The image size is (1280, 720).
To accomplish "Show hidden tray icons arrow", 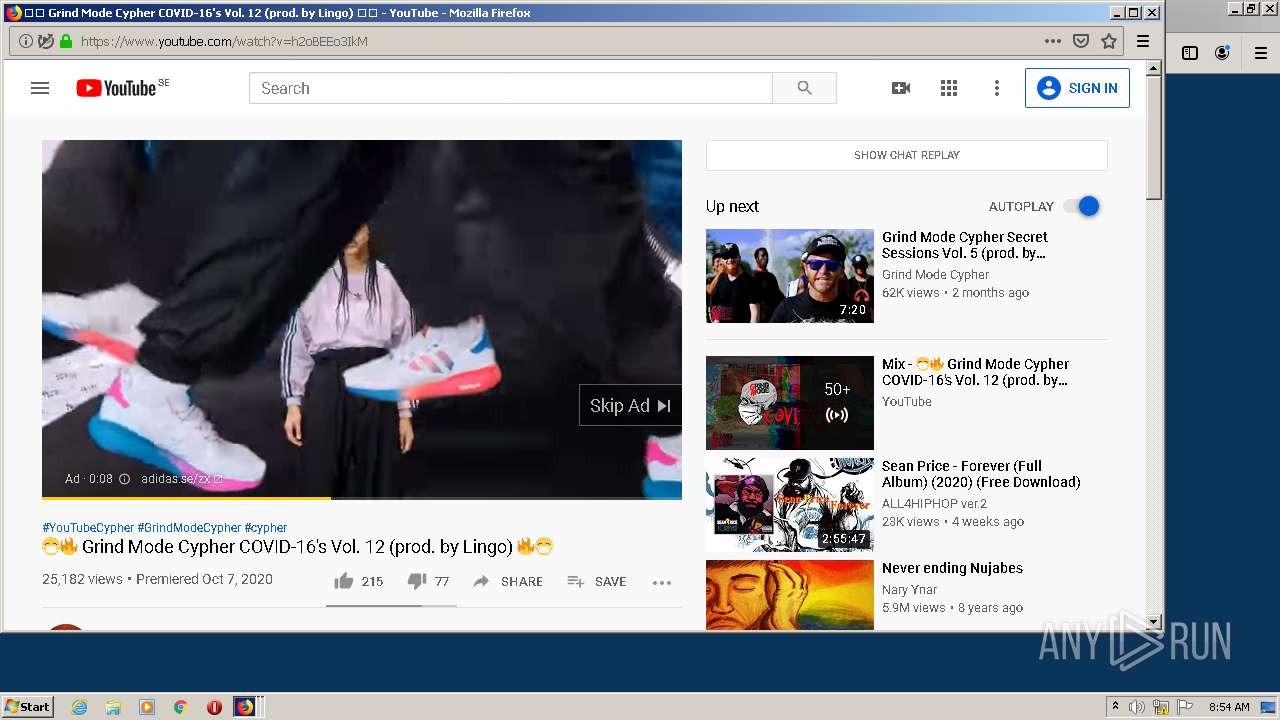I will (x=1115, y=707).
